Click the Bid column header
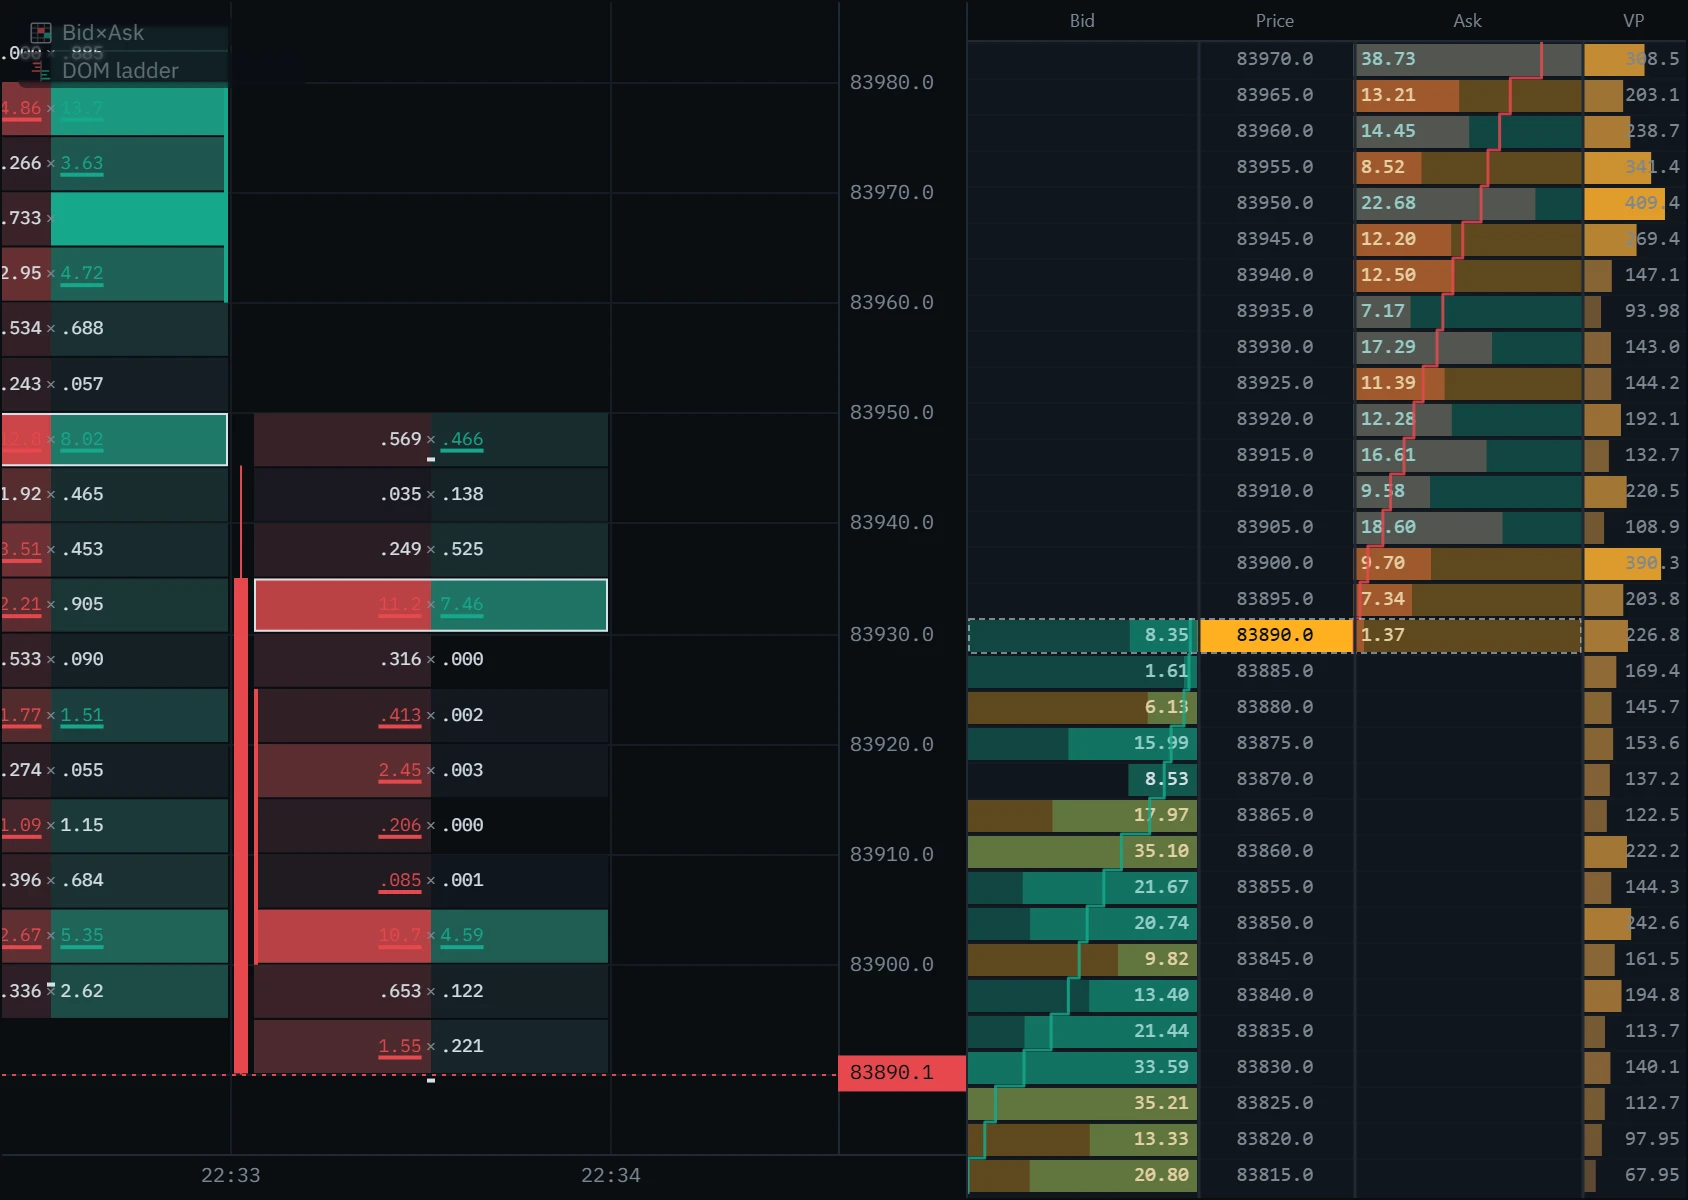1688x1200 pixels. pyautogui.click(x=1082, y=21)
